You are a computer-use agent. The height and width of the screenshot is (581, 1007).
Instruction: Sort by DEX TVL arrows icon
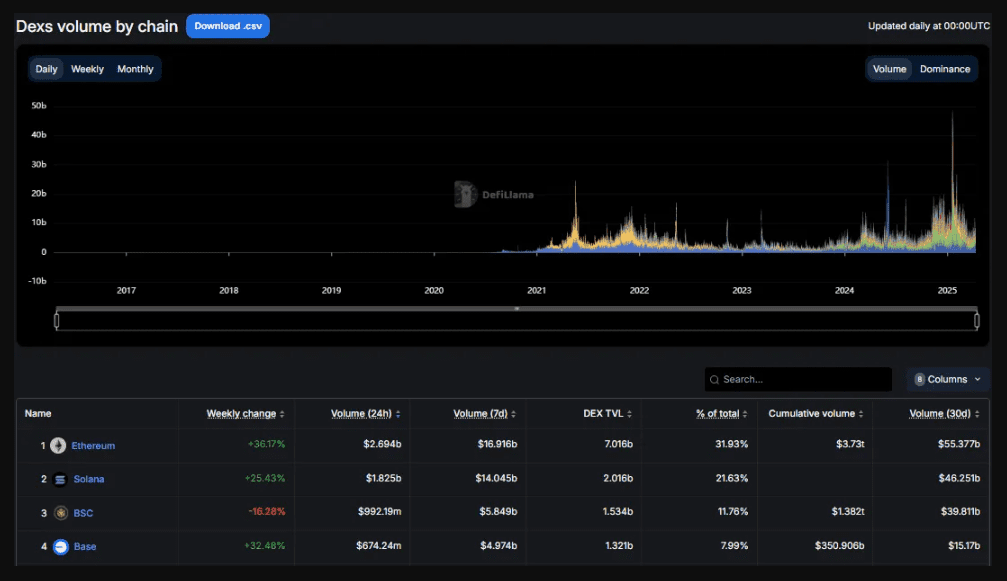[x=629, y=415]
